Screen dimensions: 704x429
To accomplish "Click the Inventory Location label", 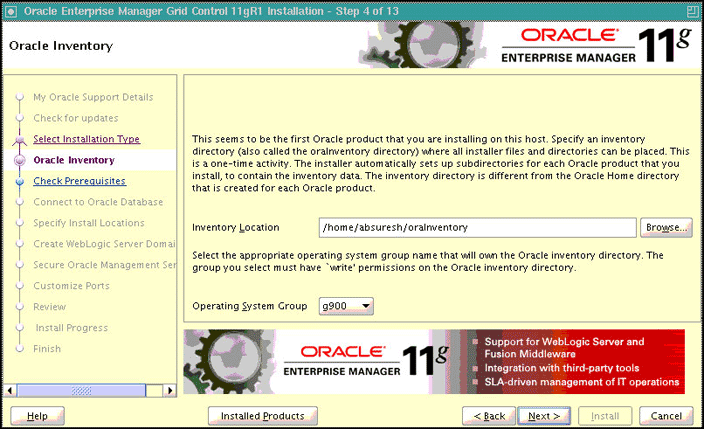I will [x=236, y=227].
